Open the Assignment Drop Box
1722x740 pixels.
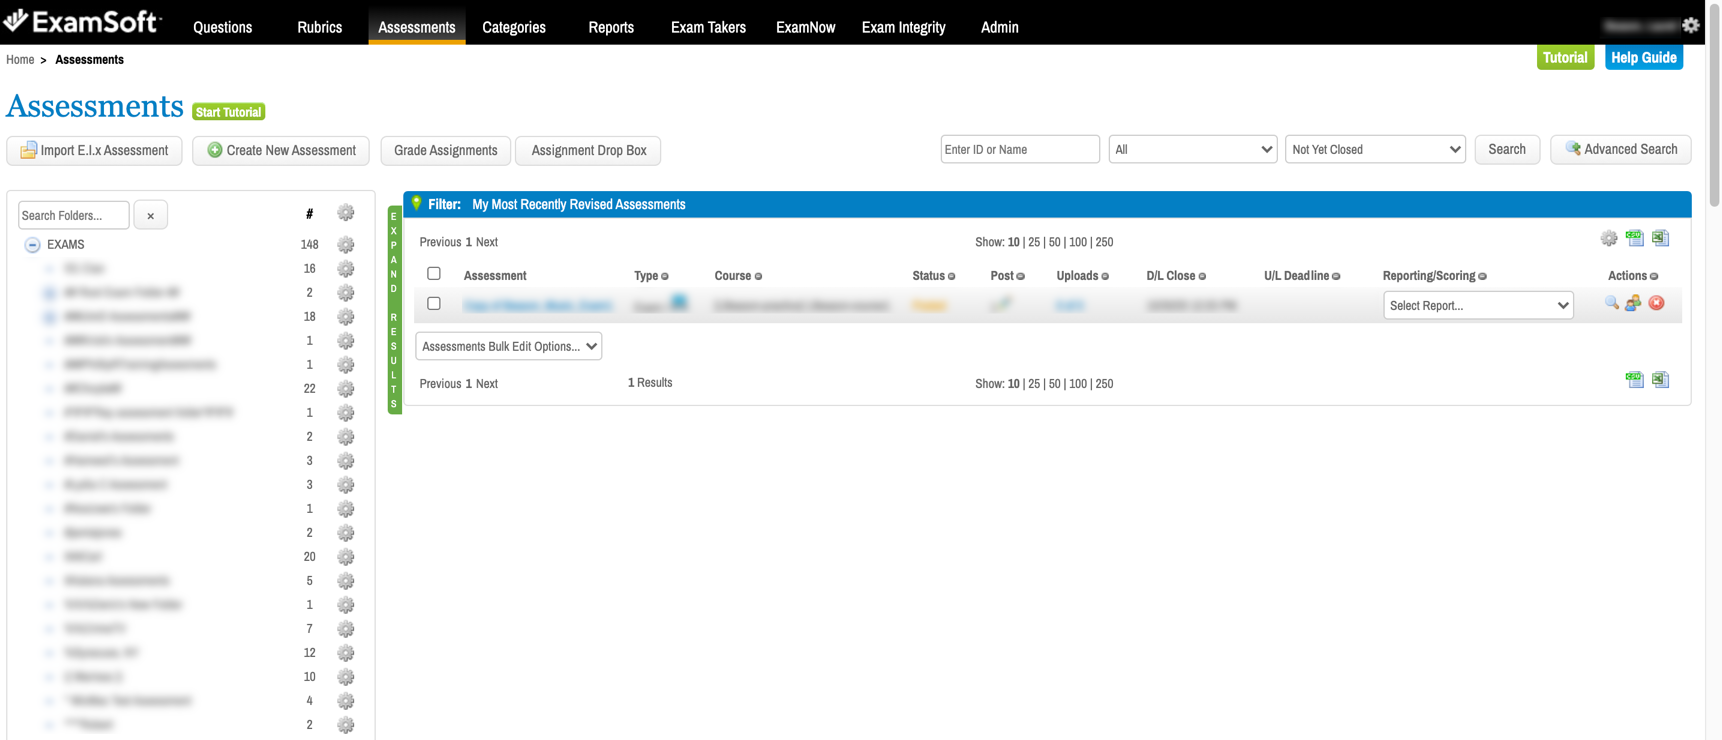click(x=589, y=150)
